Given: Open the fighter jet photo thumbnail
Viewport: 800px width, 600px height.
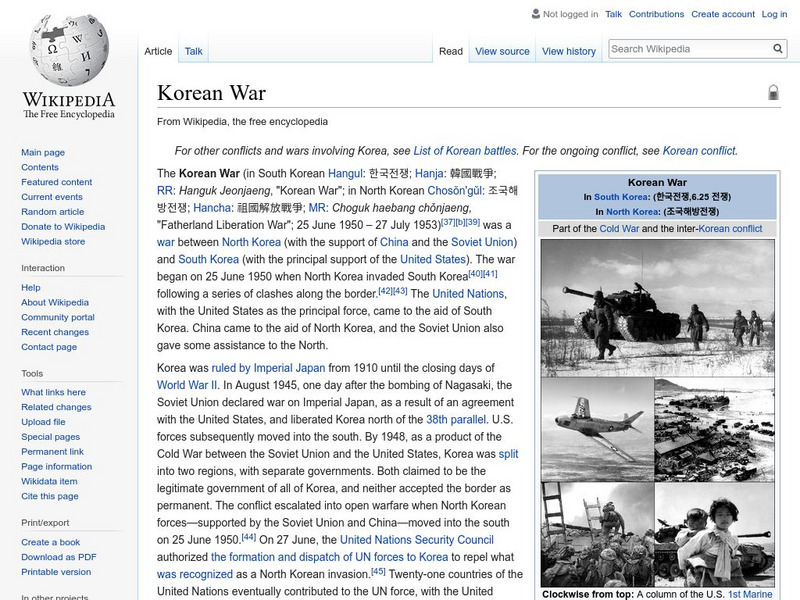Looking at the screenshot, I should 597,428.
